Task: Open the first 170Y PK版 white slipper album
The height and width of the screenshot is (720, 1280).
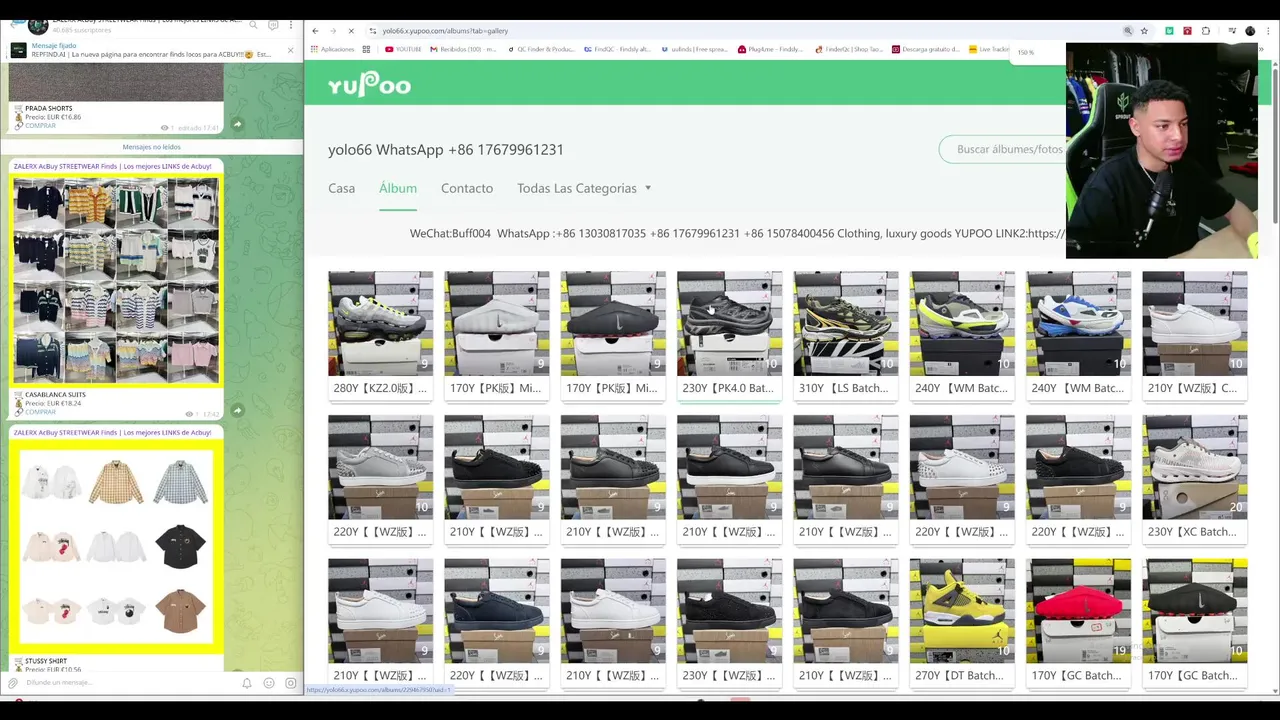Action: pos(496,335)
